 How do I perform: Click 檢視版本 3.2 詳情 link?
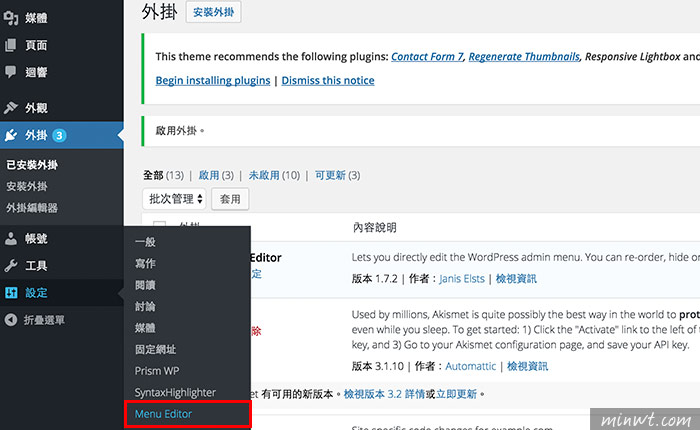click(x=384, y=394)
